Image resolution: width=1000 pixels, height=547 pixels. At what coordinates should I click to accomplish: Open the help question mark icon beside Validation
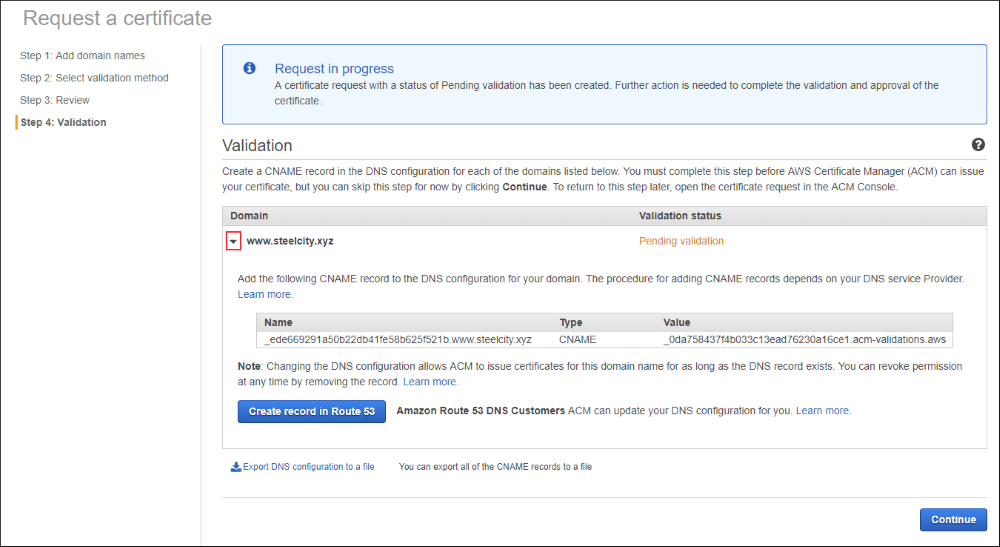[978, 145]
